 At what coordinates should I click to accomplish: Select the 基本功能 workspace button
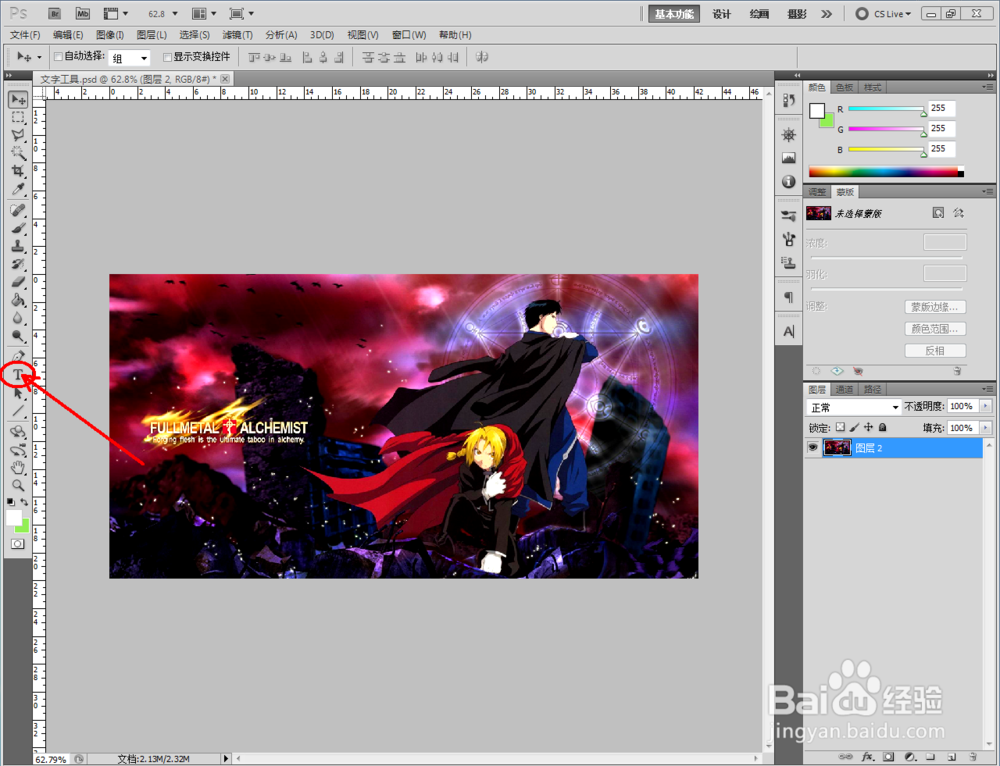click(x=674, y=14)
